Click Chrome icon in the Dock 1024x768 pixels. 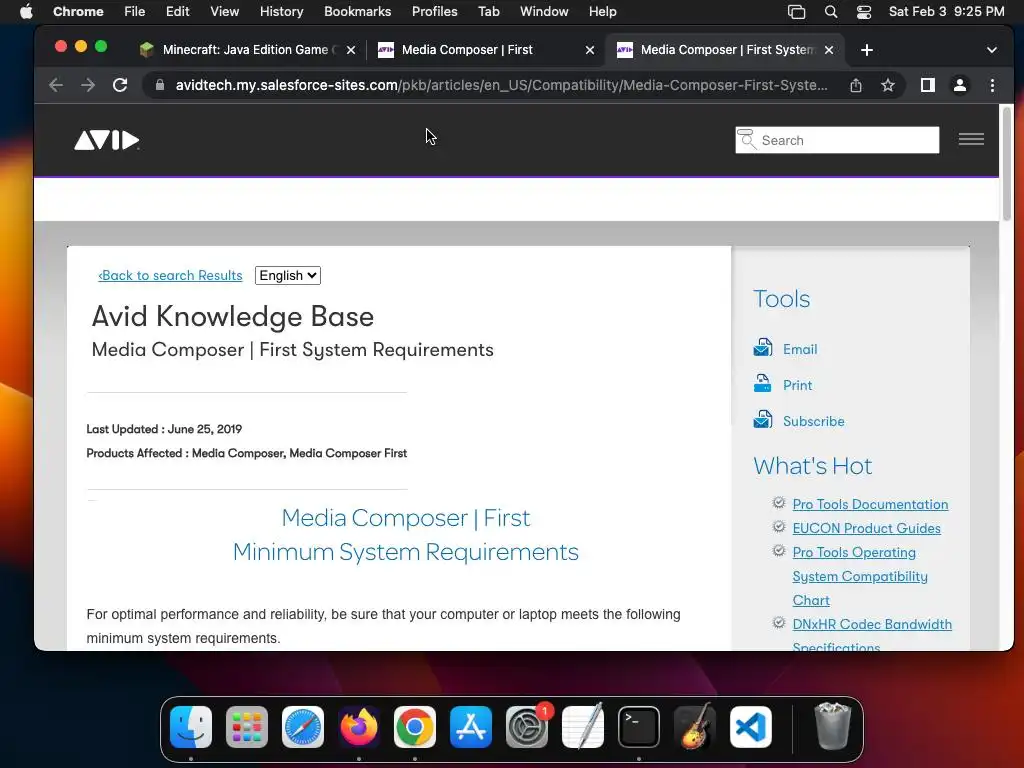(415, 726)
